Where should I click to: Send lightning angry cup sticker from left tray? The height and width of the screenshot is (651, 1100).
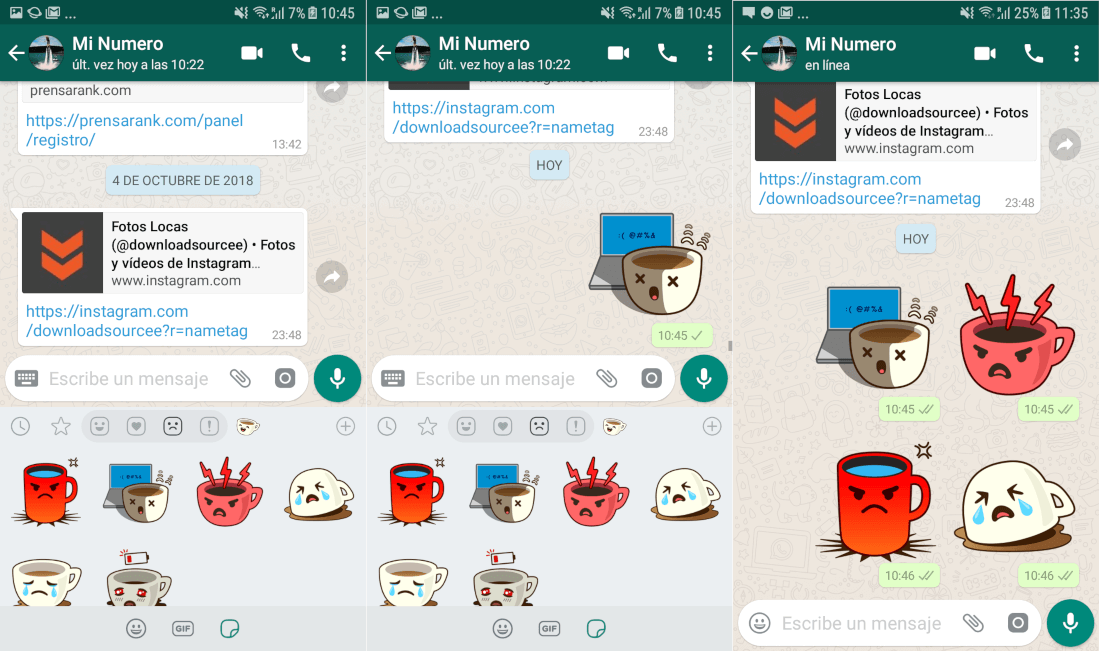(x=229, y=492)
